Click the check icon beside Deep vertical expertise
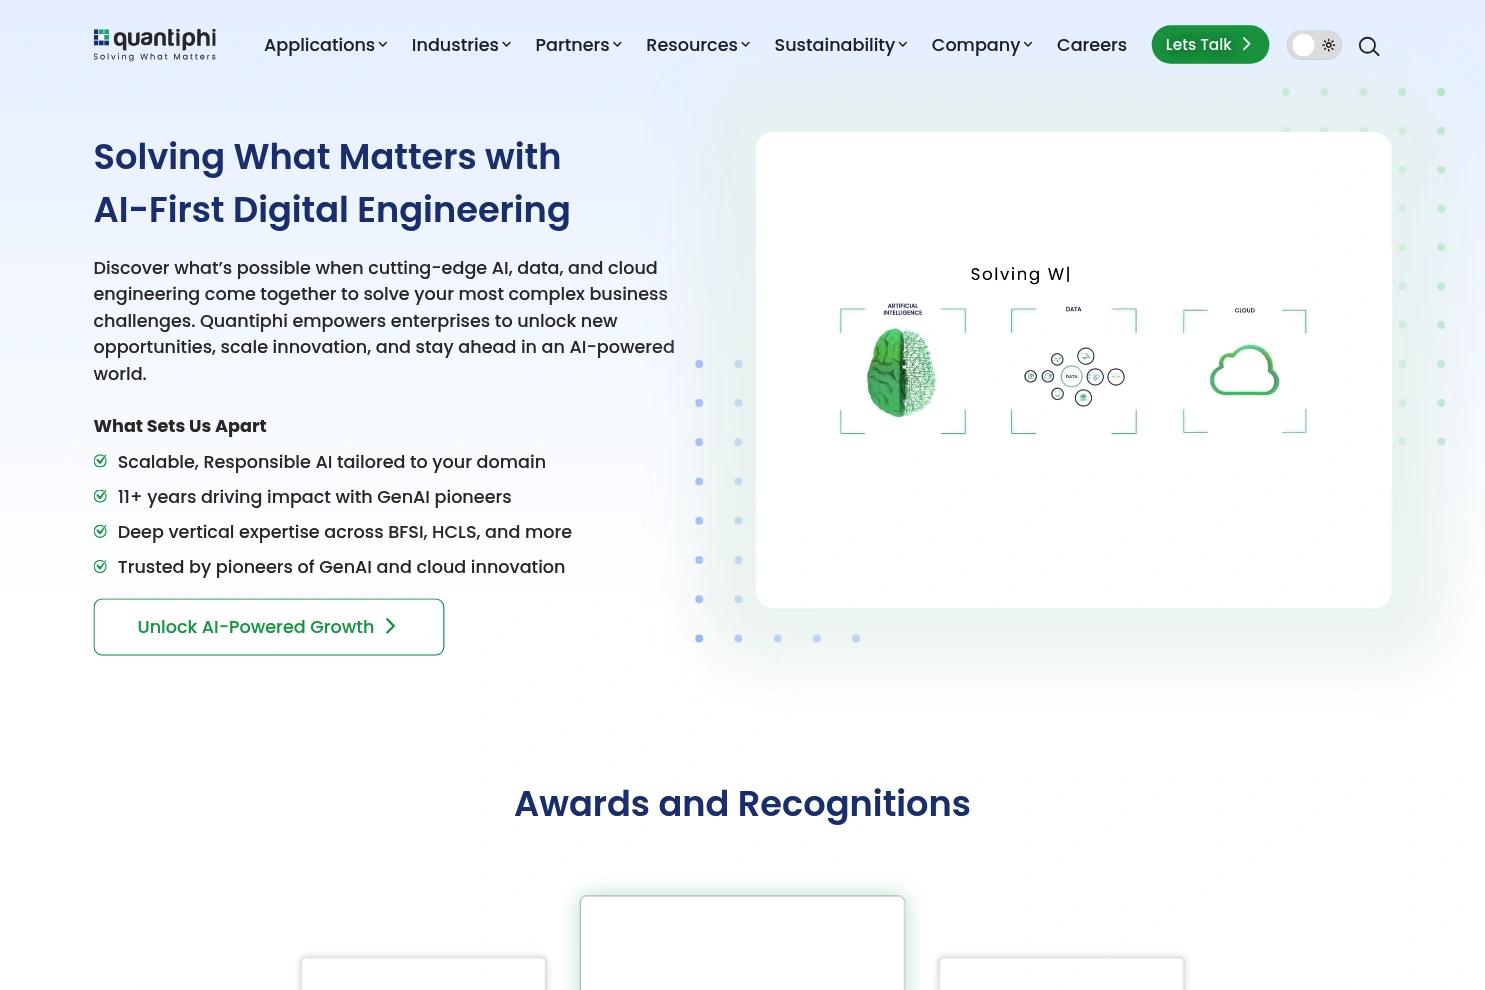Image resolution: width=1485 pixels, height=990 pixels. point(100,531)
